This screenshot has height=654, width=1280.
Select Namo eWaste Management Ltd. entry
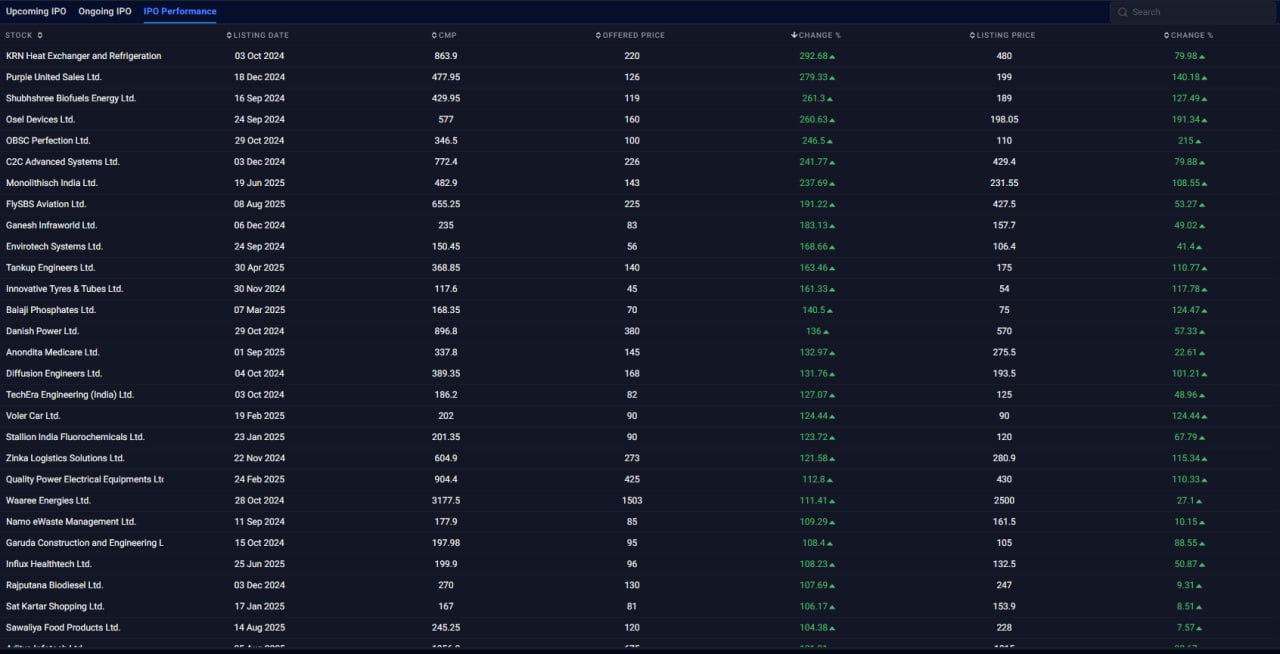tap(71, 522)
